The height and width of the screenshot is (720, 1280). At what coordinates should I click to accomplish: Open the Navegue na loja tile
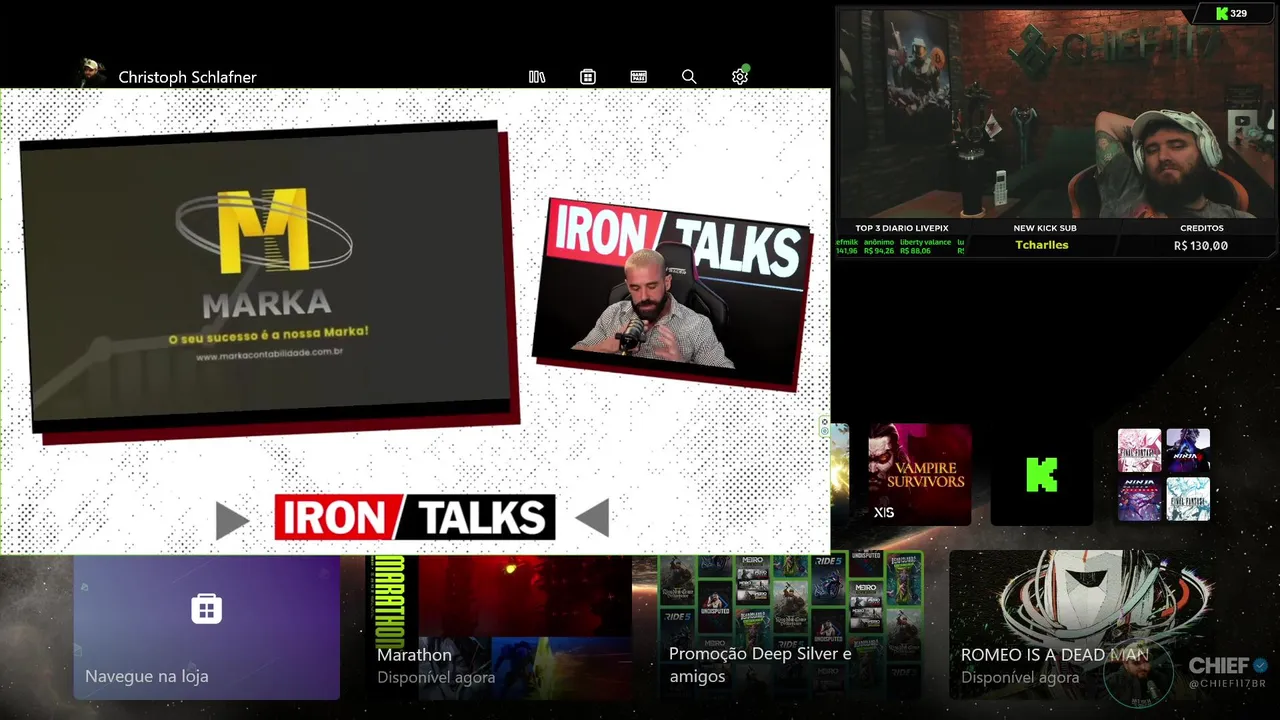pyautogui.click(x=207, y=628)
